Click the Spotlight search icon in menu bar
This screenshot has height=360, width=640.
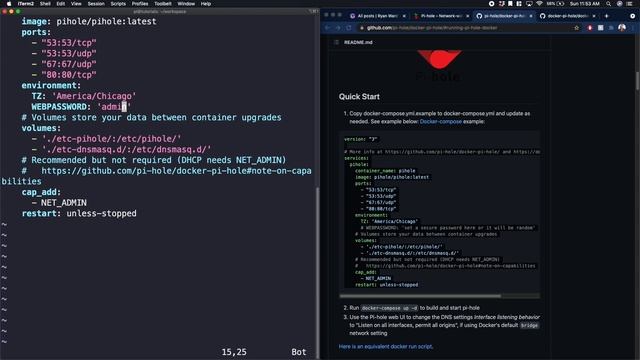pyautogui.click(x=609, y=4)
